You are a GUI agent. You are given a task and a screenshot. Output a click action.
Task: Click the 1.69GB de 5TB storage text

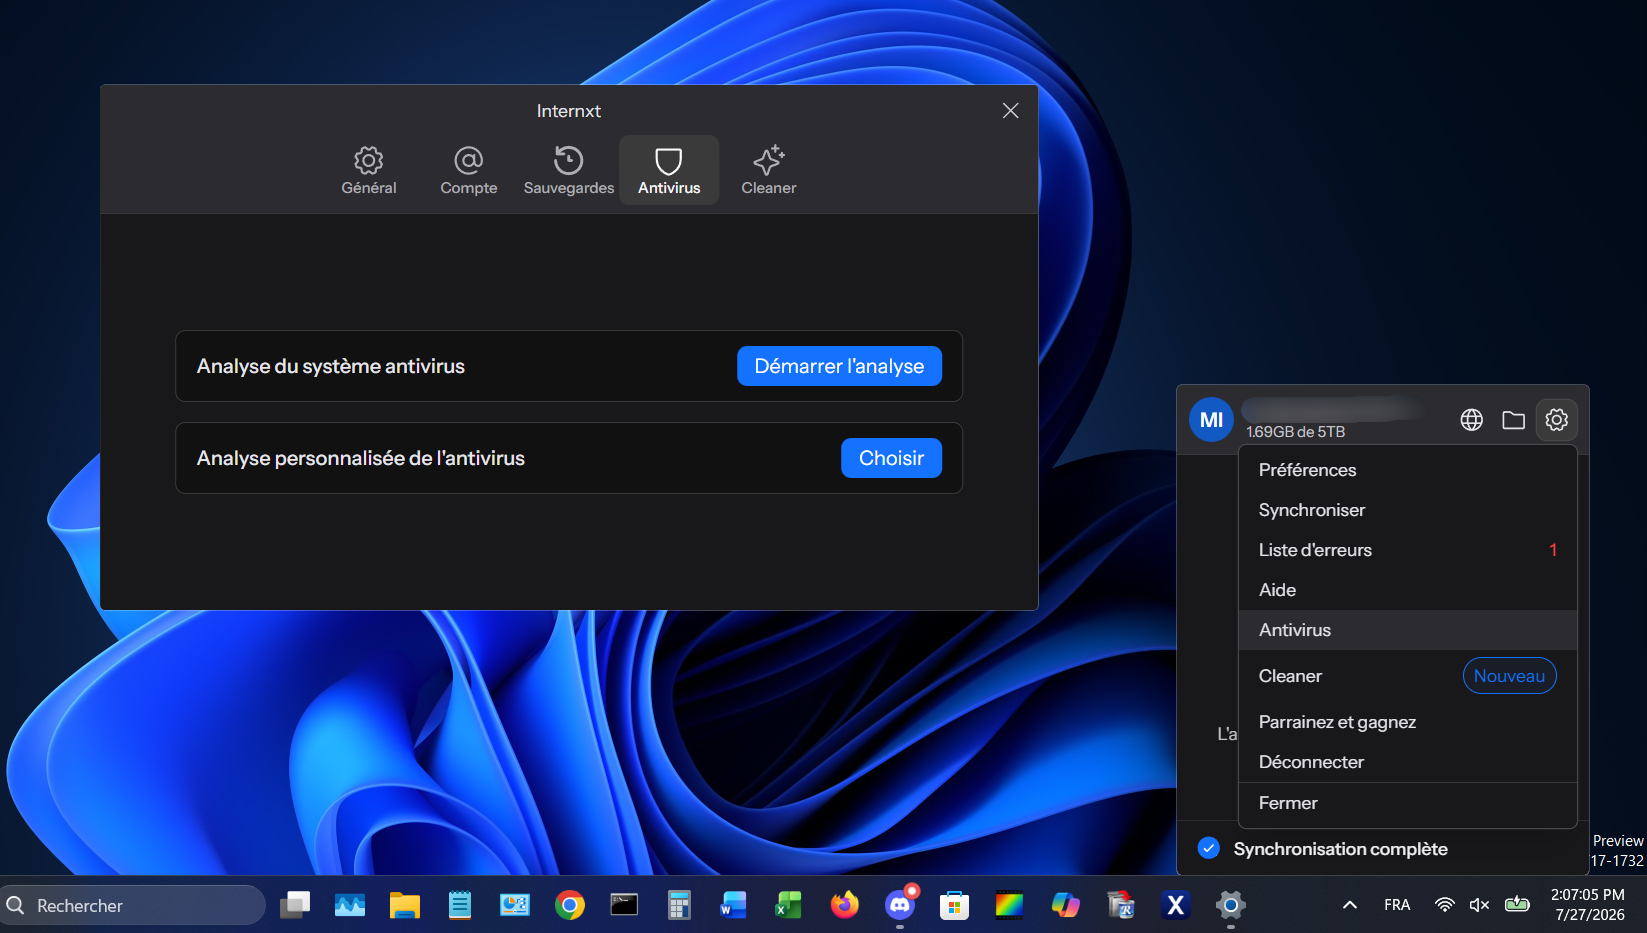[x=1295, y=432]
